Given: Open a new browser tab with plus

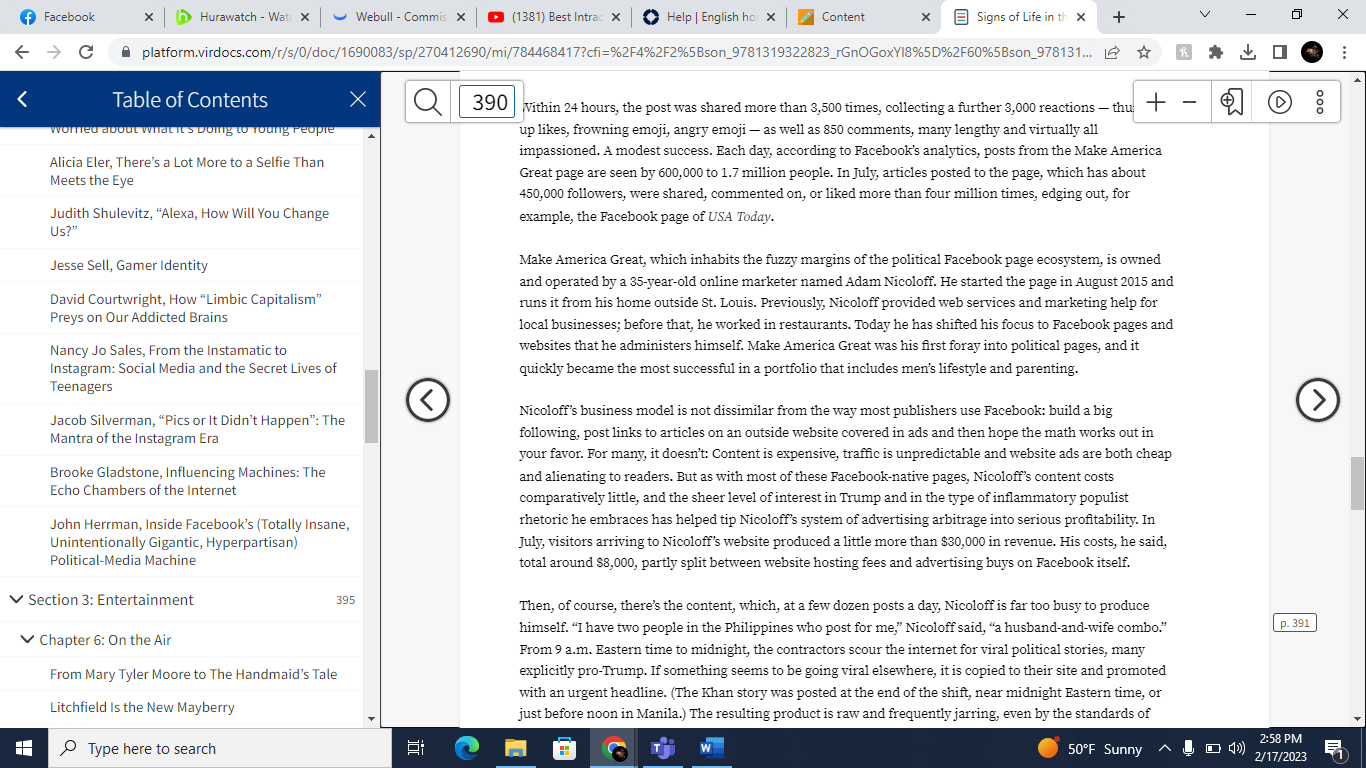Looking at the screenshot, I should (1118, 17).
